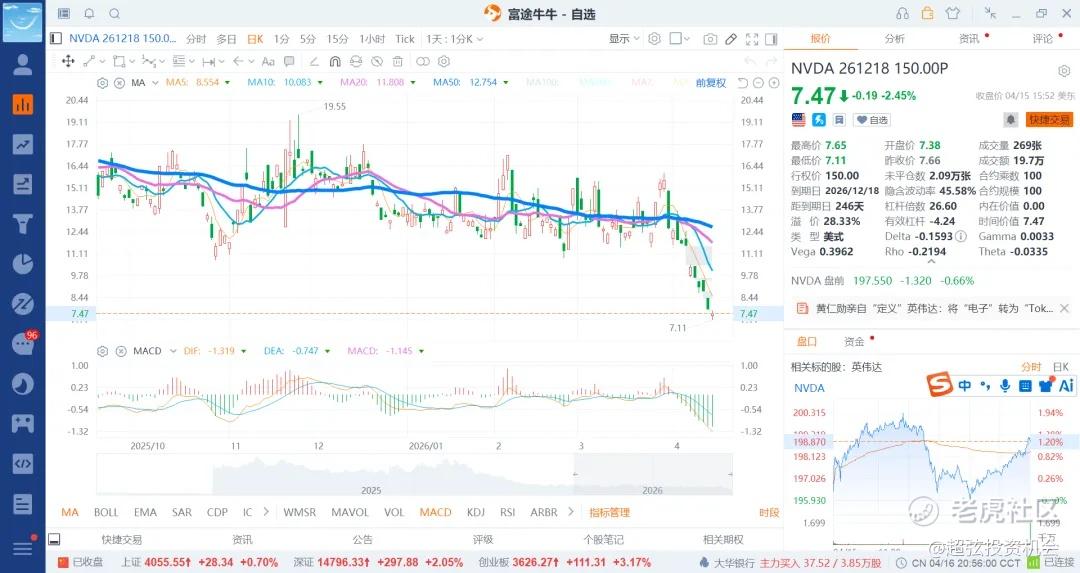
Task: Open MA50 line options arrow
Action: tap(506, 83)
